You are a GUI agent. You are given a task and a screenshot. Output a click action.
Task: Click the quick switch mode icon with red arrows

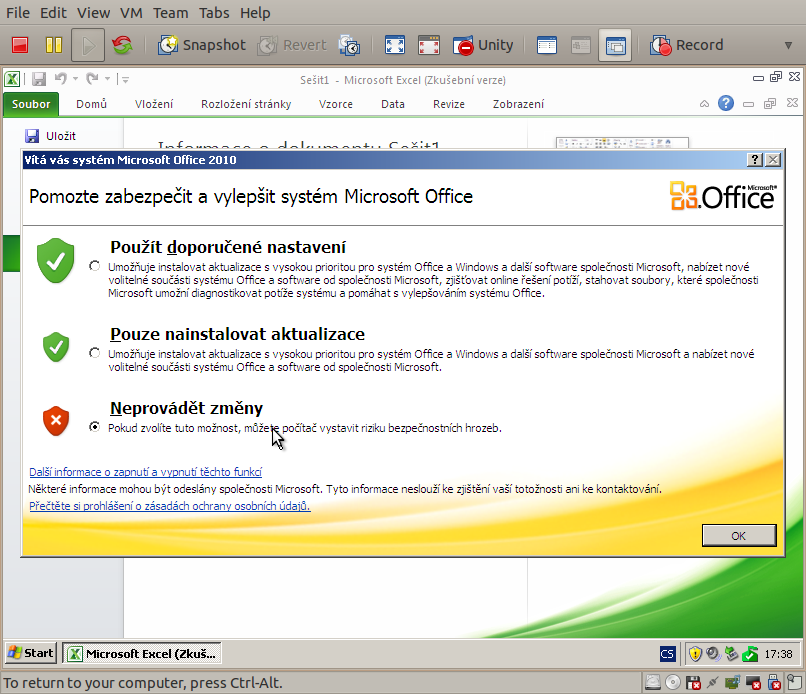[429, 45]
